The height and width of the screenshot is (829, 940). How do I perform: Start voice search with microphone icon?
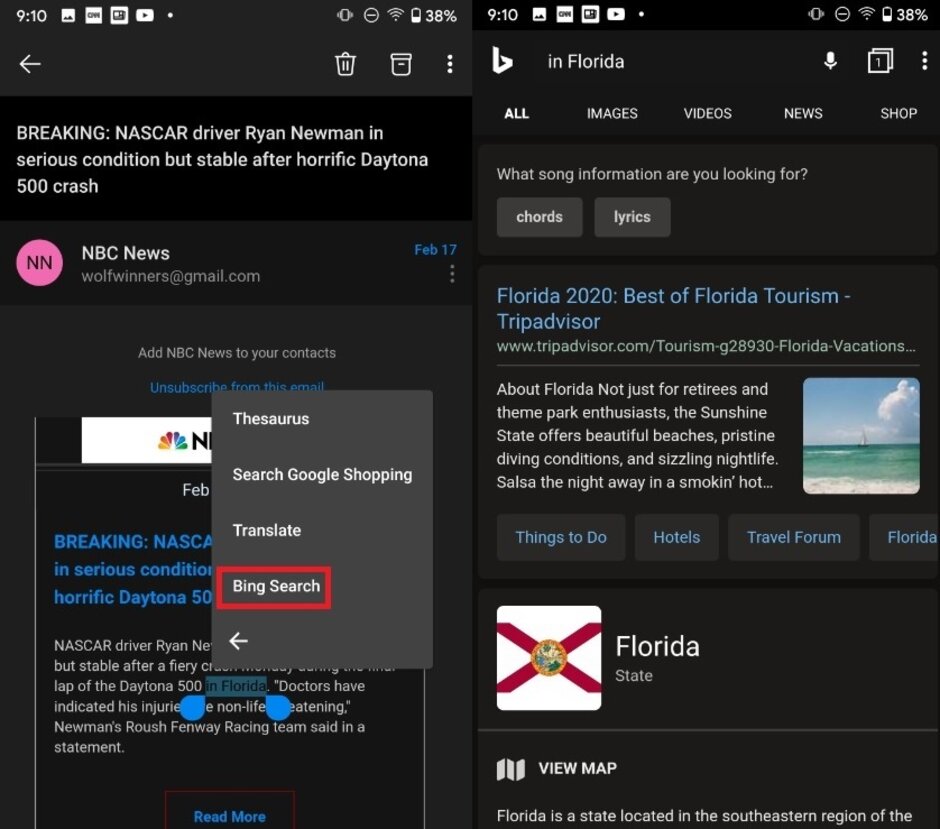coord(830,62)
